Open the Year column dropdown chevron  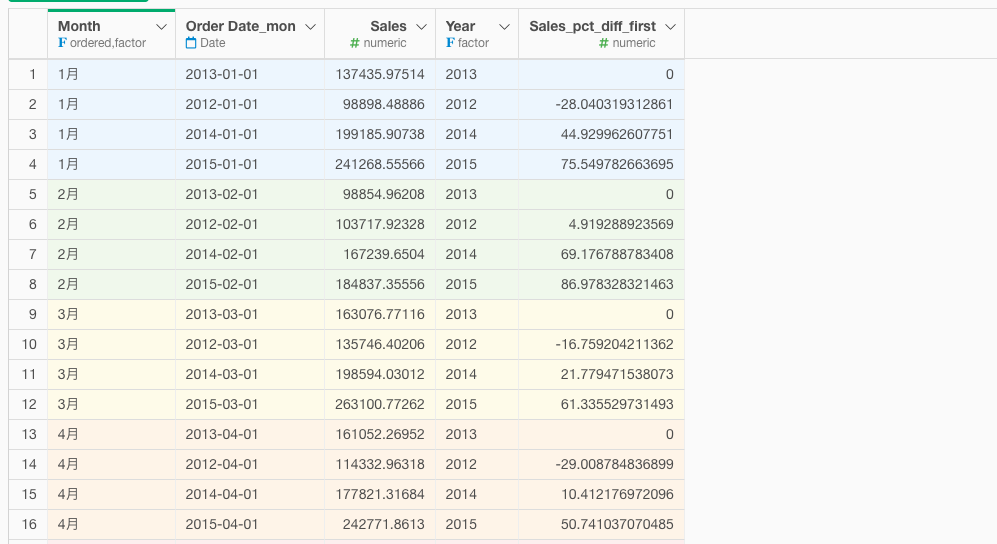504,27
